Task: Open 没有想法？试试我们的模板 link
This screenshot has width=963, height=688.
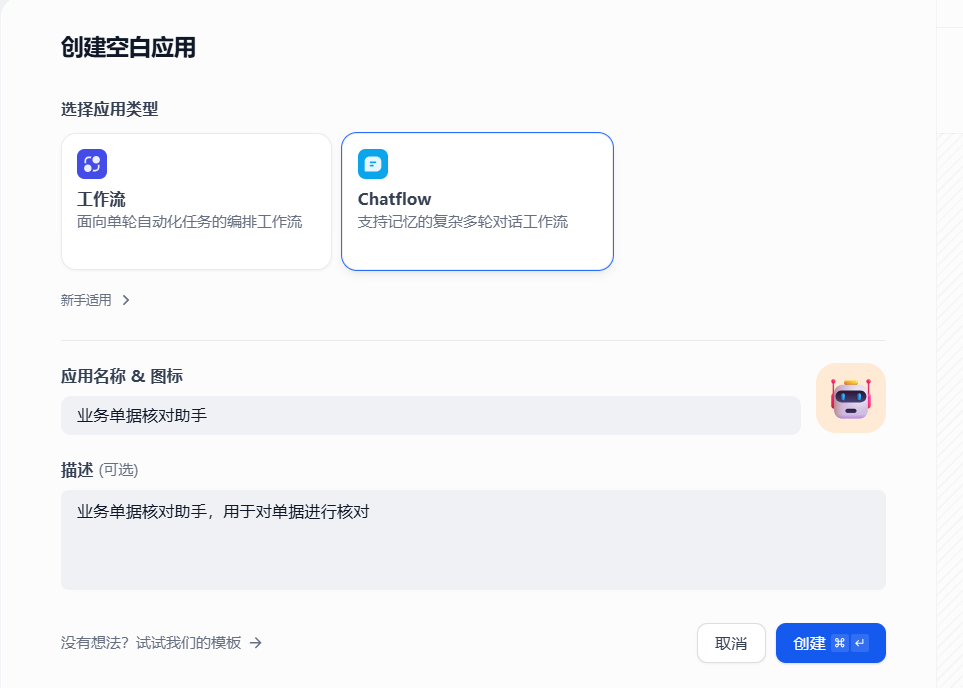Action: tap(162, 643)
